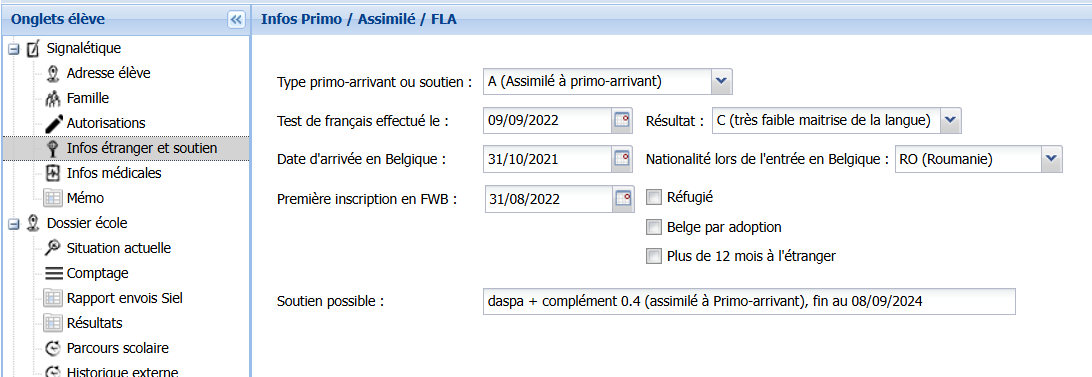Image resolution: width=1092 pixels, height=377 pixels.
Task: Open the Résultat dropdown arrow
Action: point(951,121)
